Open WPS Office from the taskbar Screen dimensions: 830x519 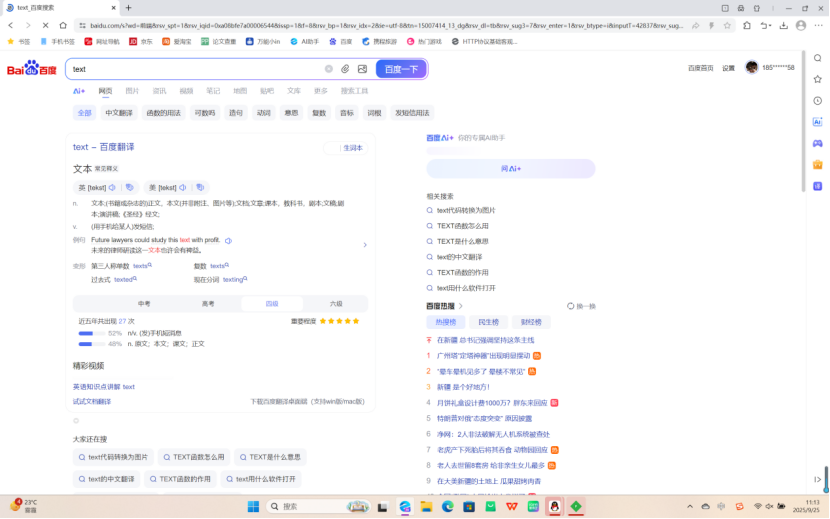[512, 507]
